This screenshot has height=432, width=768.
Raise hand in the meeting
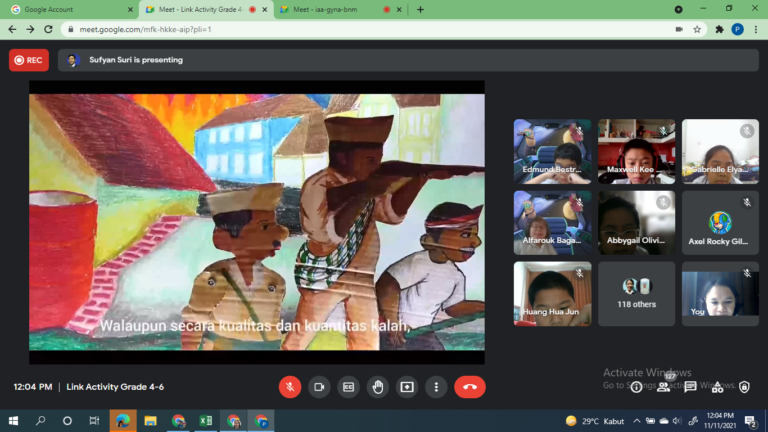point(378,387)
